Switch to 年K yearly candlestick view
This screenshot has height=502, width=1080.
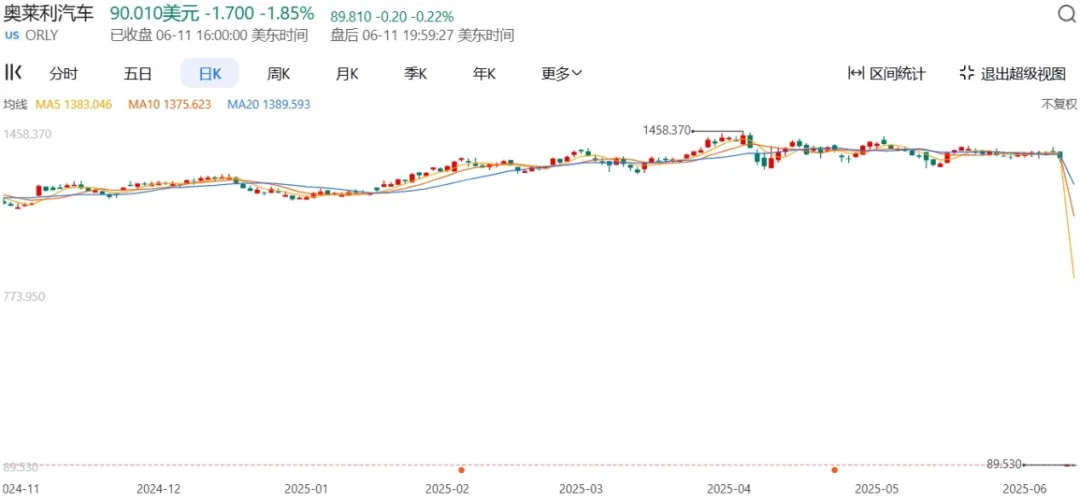[x=484, y=73]
